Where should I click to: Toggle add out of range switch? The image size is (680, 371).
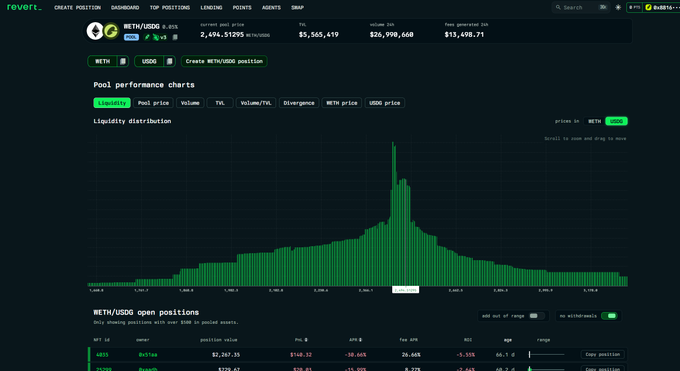536,316
